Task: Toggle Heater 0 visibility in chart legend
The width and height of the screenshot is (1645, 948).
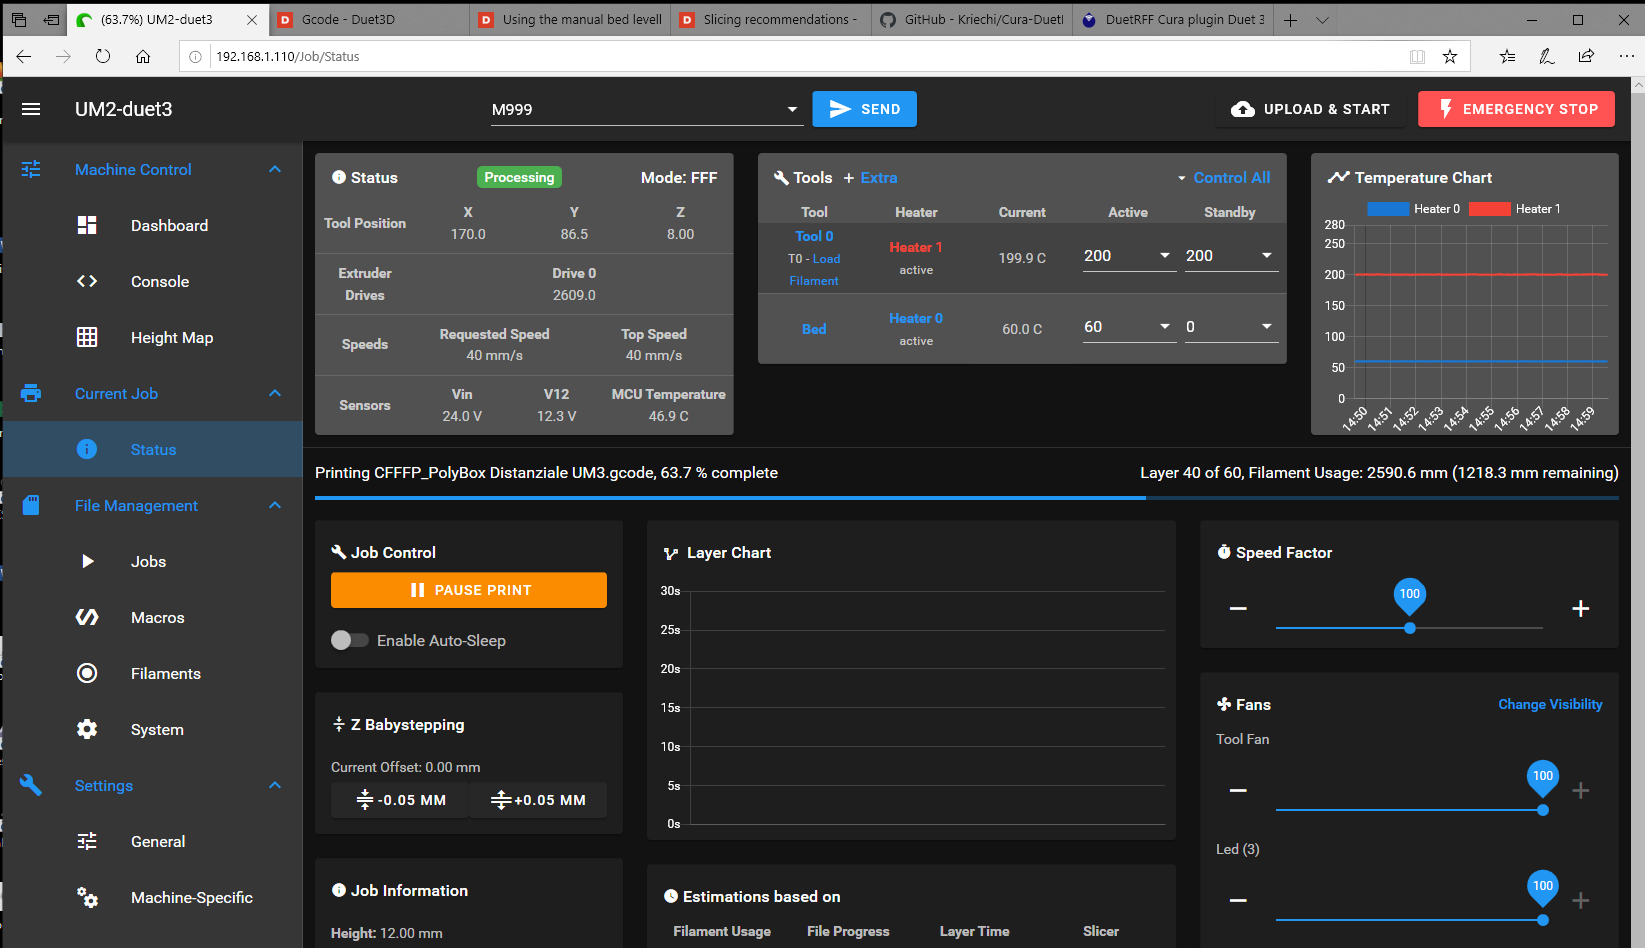Action: [1413, 209]
